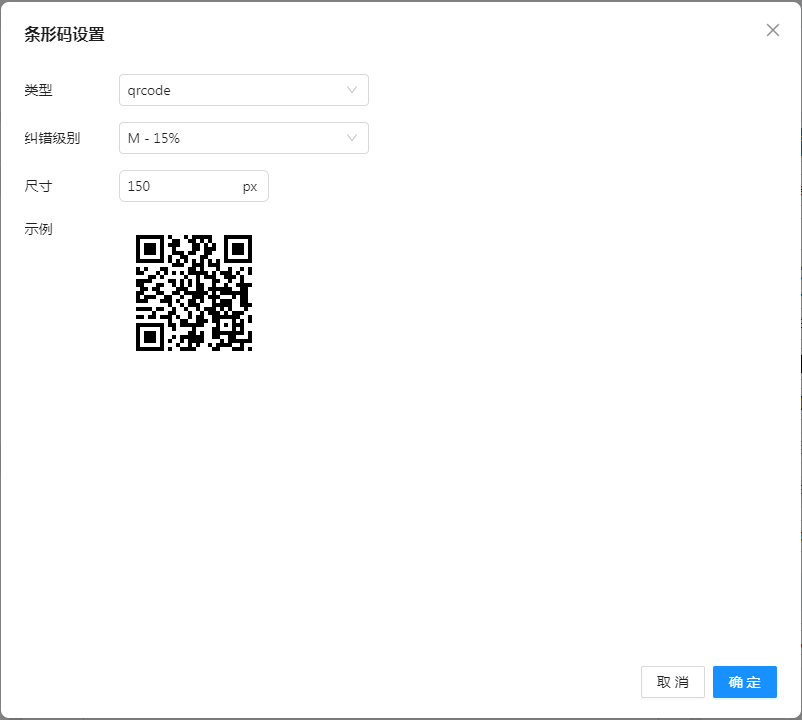Click the 纠错级别 field label
The width and height of the screenshot is (802, 720).
coord(52,138)
